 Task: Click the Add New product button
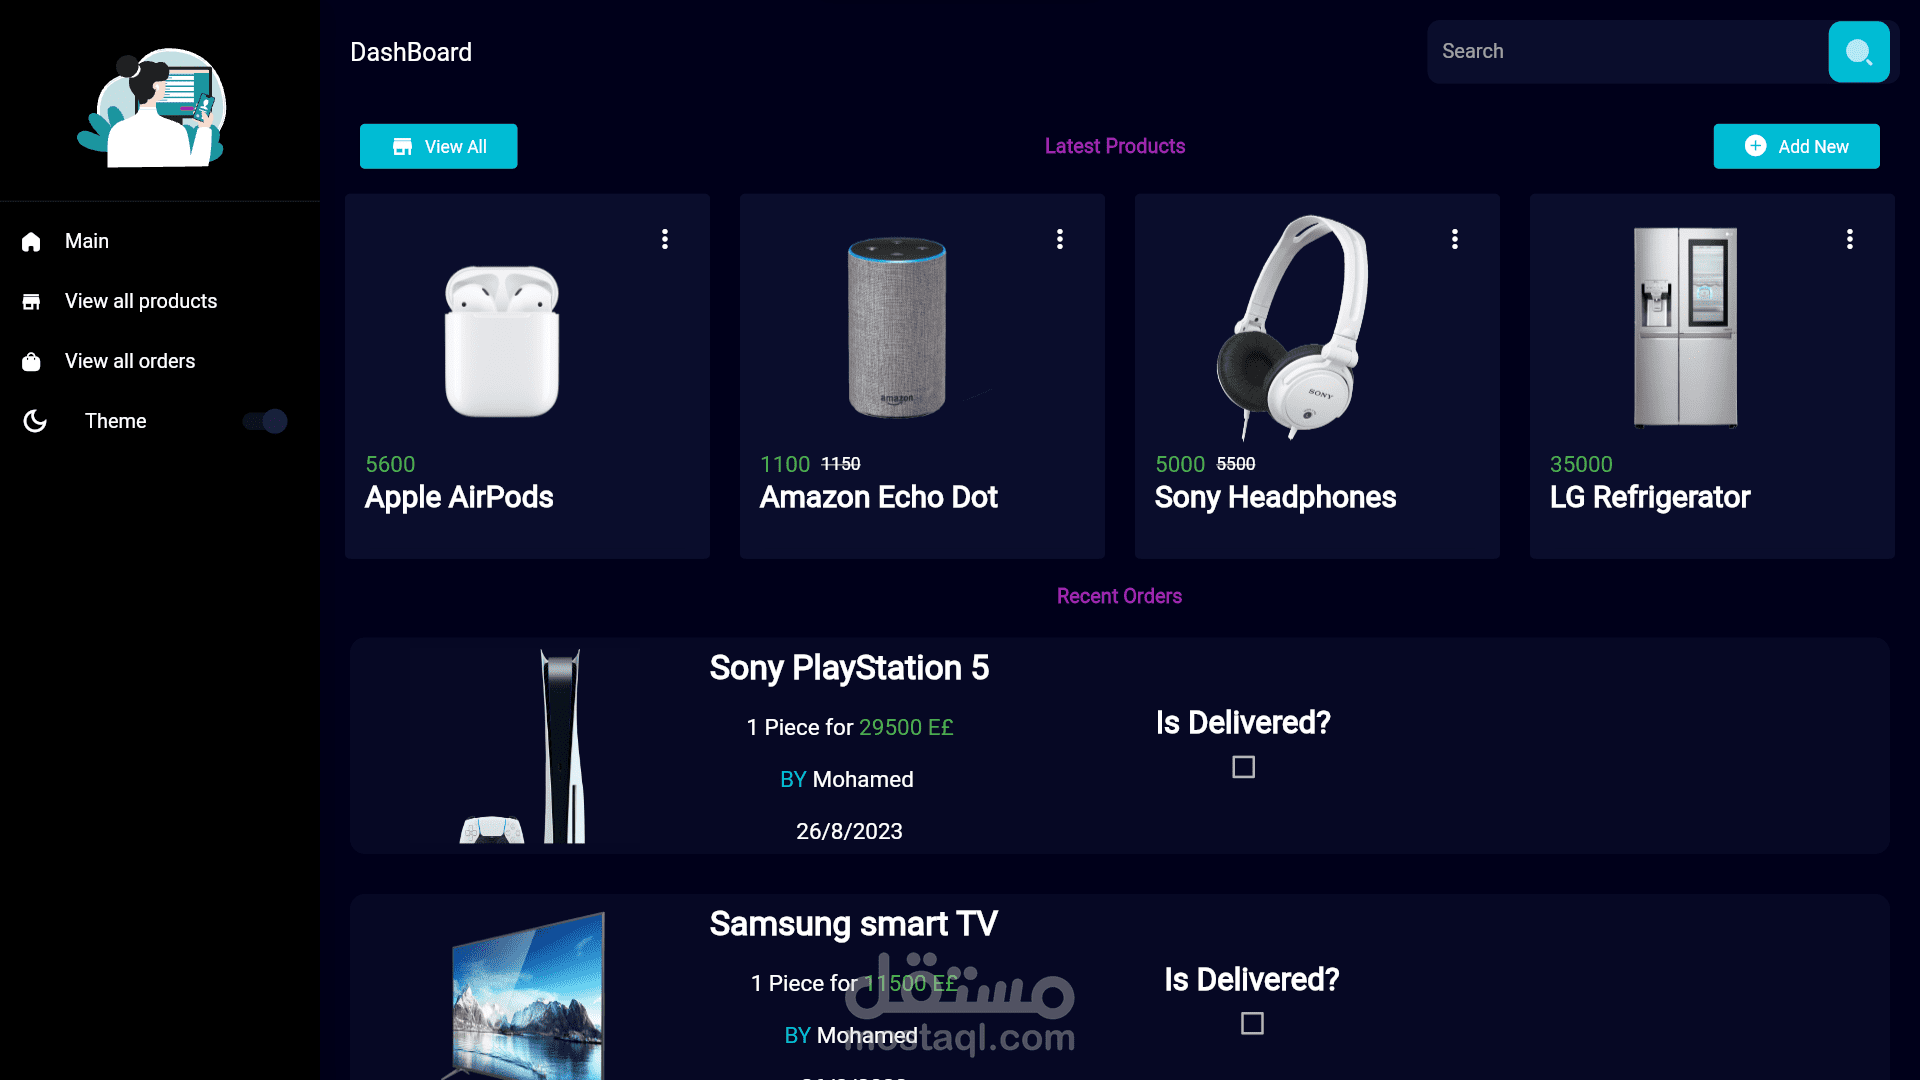(1796, 146)
